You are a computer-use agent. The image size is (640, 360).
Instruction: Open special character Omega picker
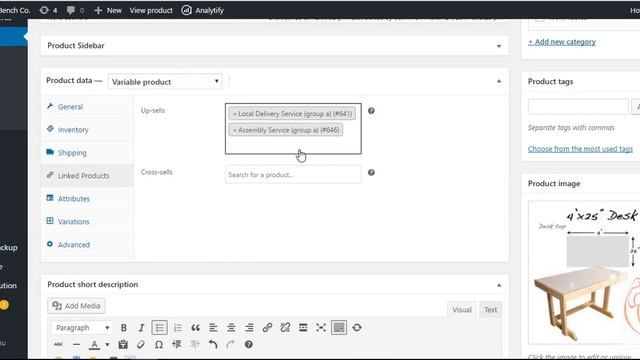[159, 344]
